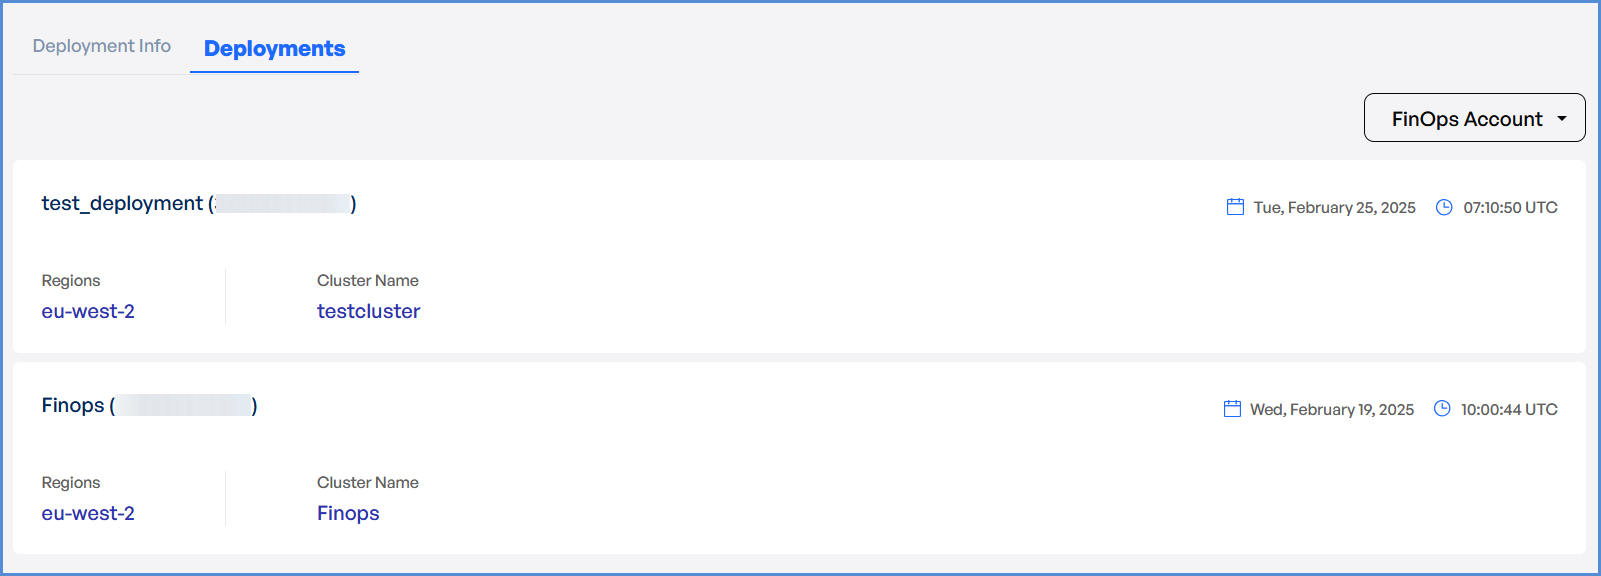The image size is (1601, 576).
Task: Click calendar icon beside Wed, February 19, 2025
Action: [1232, 409]
